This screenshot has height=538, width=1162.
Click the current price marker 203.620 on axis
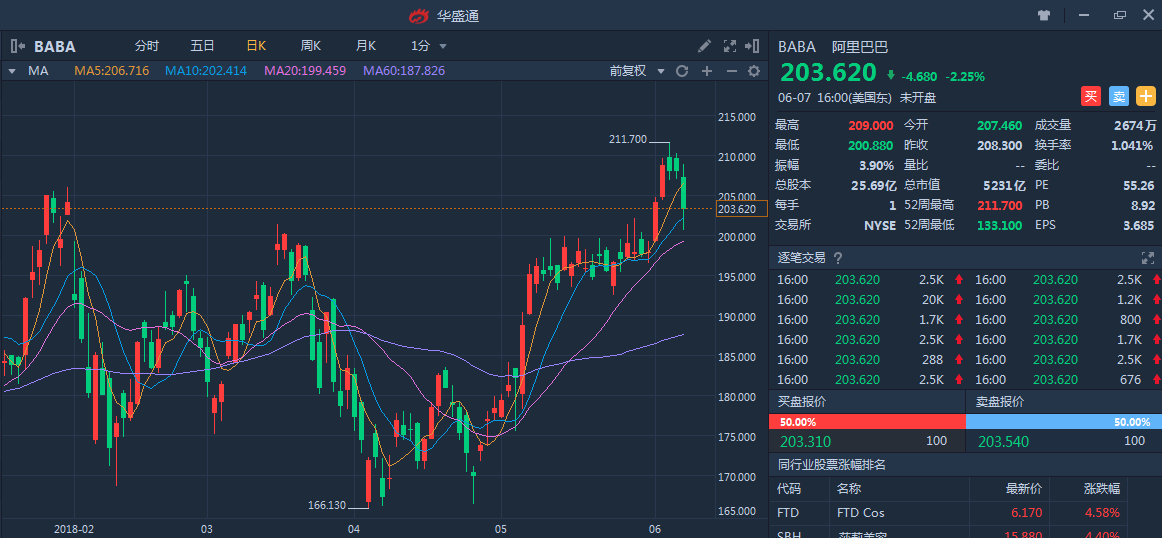point(741,209)
